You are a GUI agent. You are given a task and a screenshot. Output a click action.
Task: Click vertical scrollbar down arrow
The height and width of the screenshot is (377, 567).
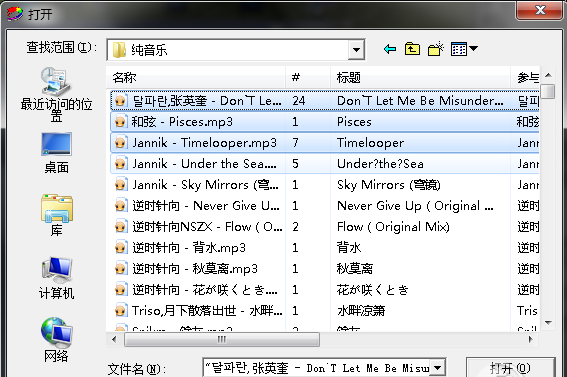coord(548,322)
